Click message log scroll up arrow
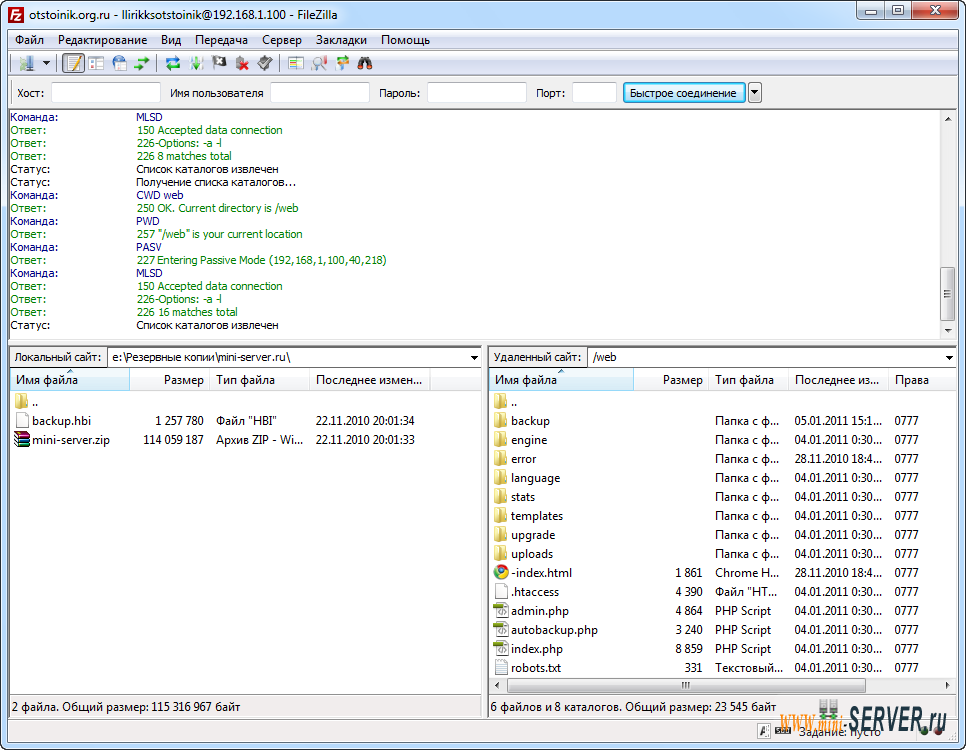The width and height of the screenshot is (966, 750). tap(948, 119)
